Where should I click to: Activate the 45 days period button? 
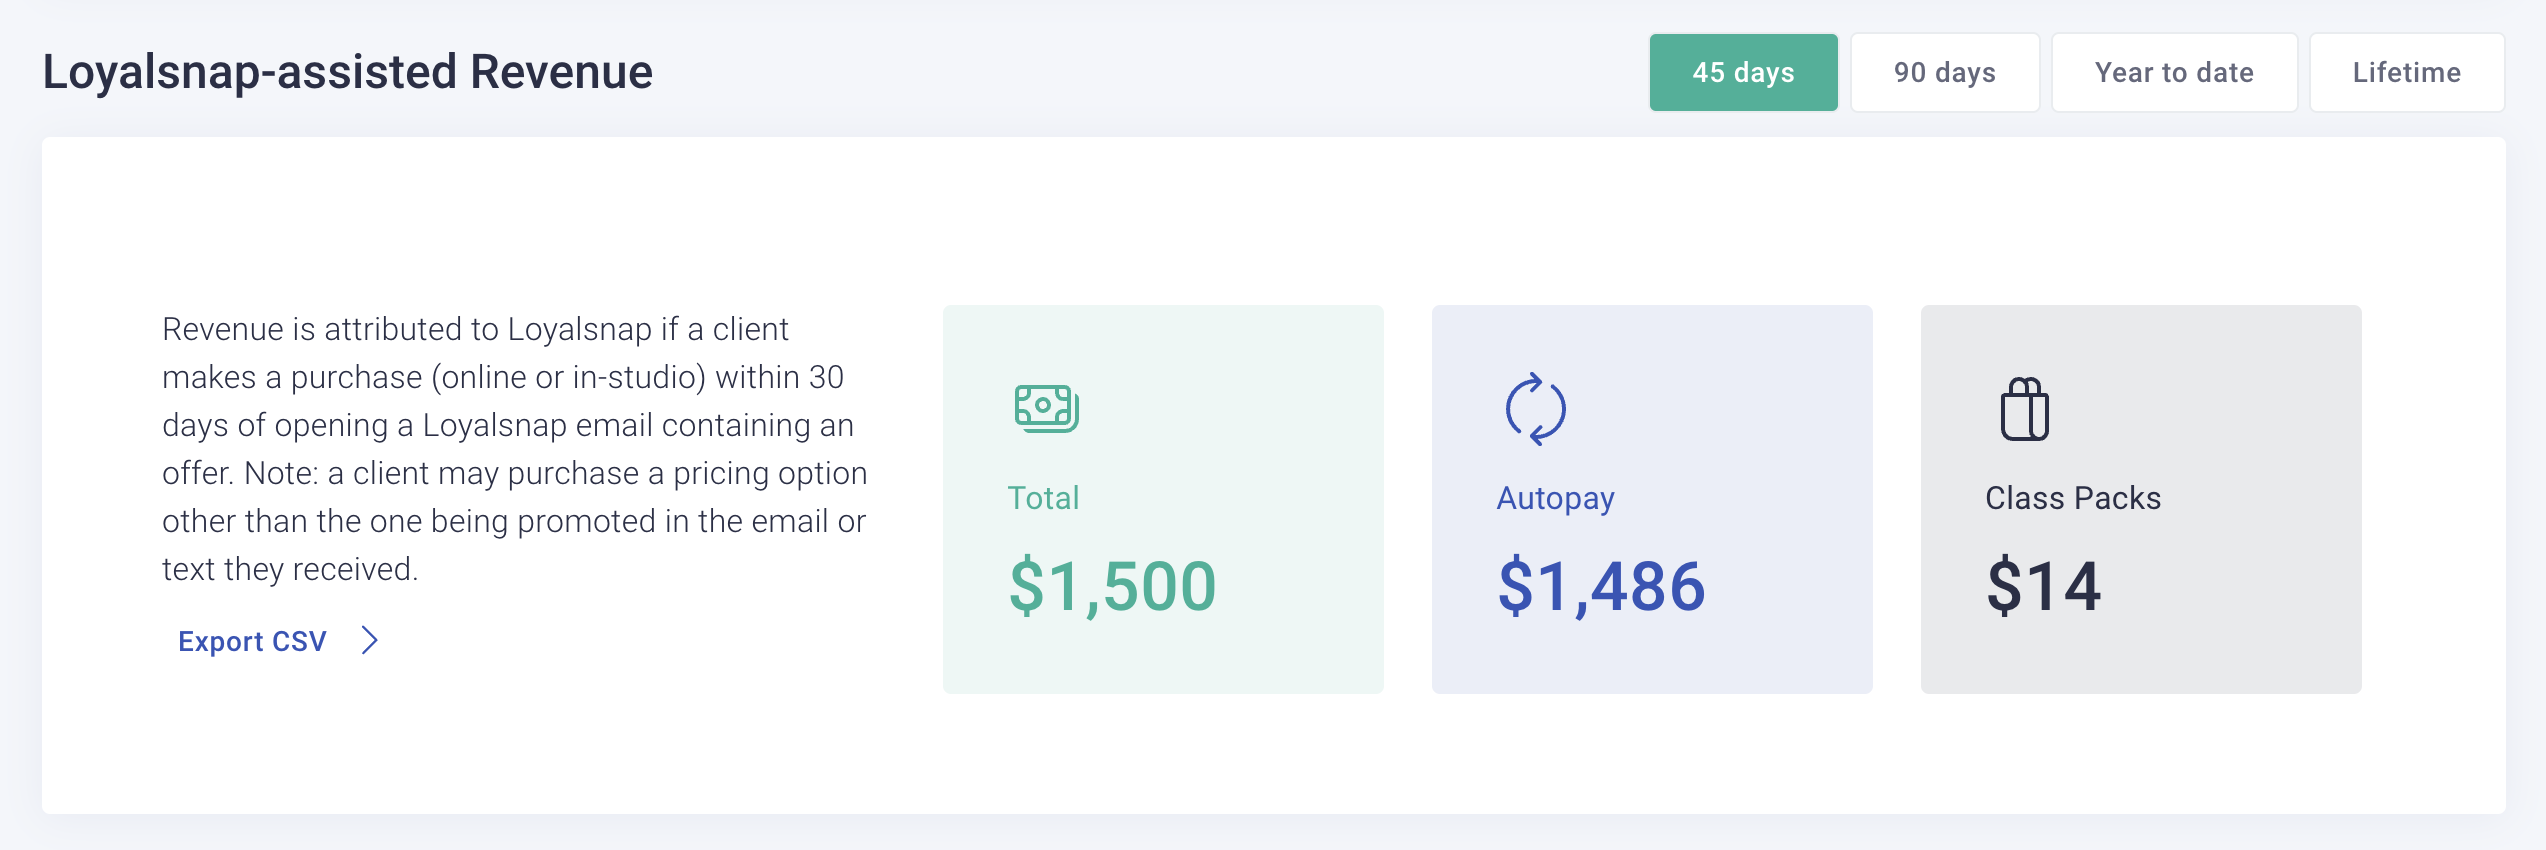[1743, 72]
